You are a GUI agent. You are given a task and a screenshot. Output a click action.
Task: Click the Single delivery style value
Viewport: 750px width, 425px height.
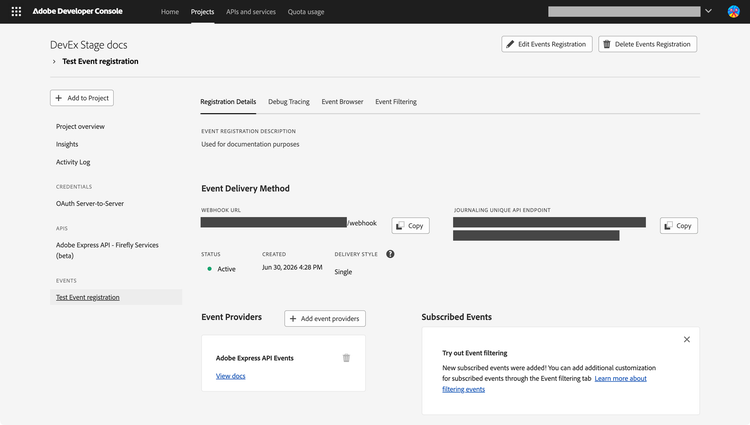(x=343, y=272)
